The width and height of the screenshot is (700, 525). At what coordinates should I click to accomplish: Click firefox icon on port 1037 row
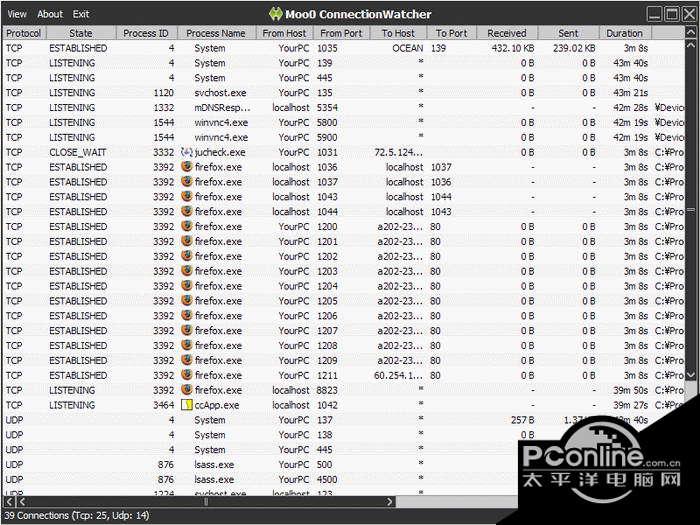pos(187,182)
